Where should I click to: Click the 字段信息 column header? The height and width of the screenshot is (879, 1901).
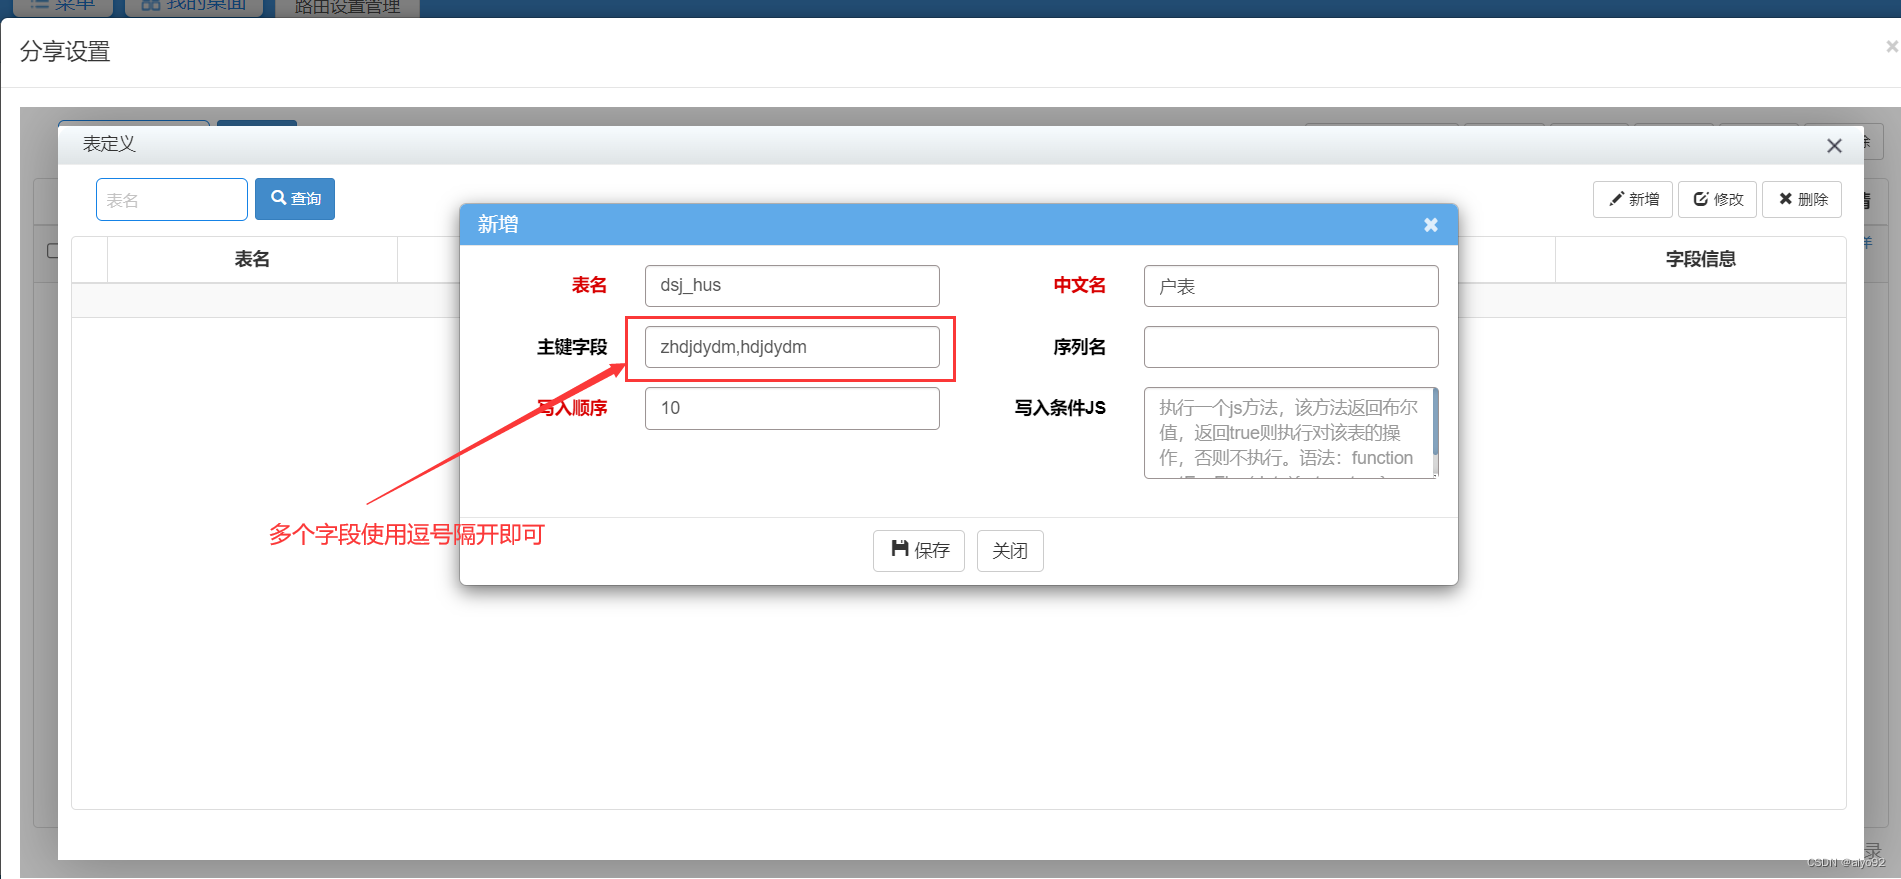click(1700, 260)
